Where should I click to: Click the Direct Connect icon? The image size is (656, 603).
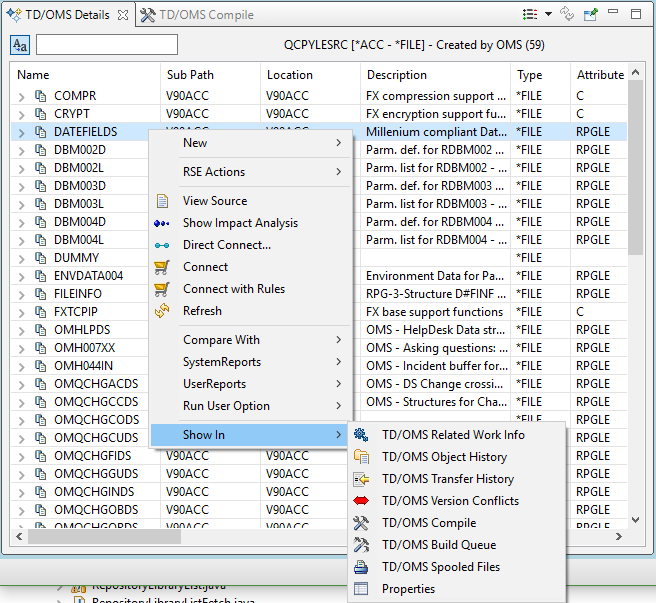point(162,245)
